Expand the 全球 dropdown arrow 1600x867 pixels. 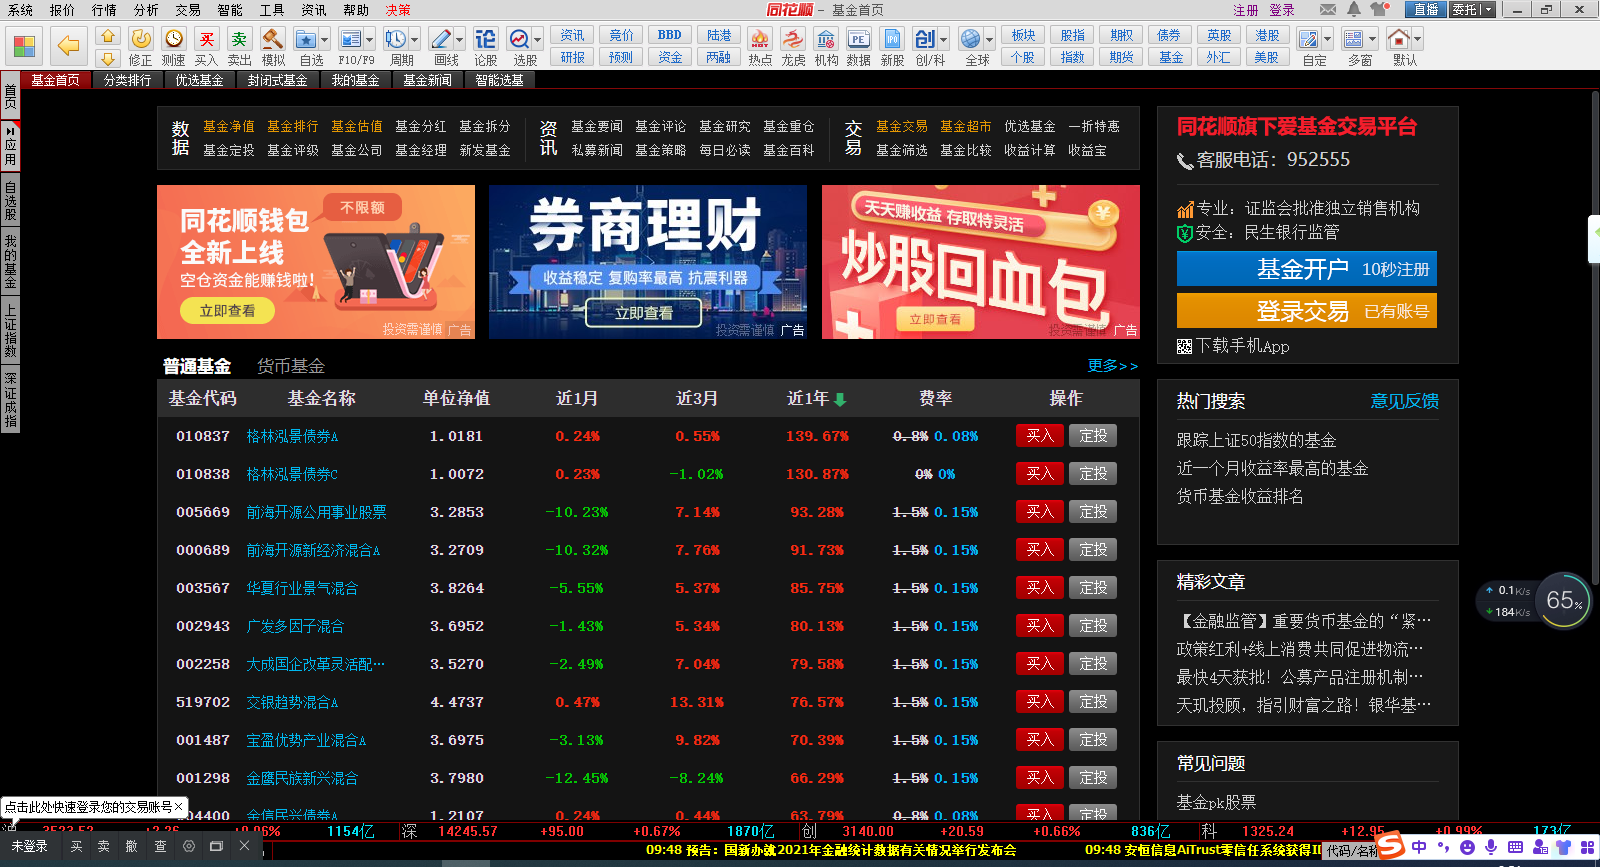[x=989, y=40]
